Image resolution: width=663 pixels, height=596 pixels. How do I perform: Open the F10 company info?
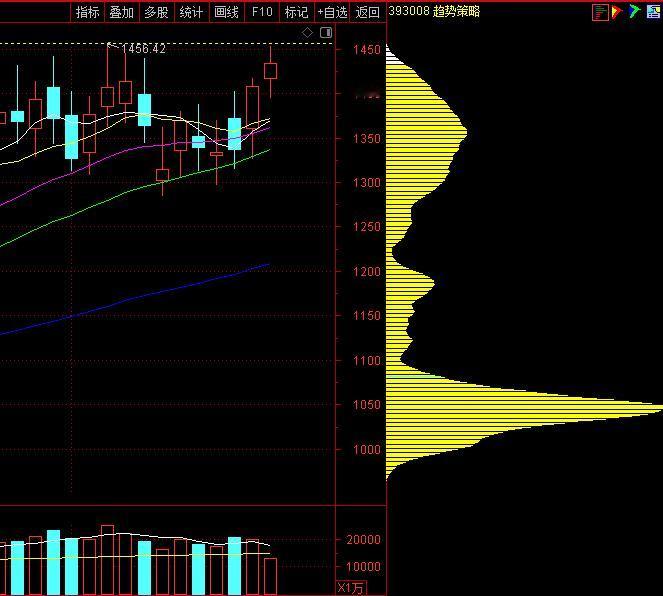click(262, 12)
